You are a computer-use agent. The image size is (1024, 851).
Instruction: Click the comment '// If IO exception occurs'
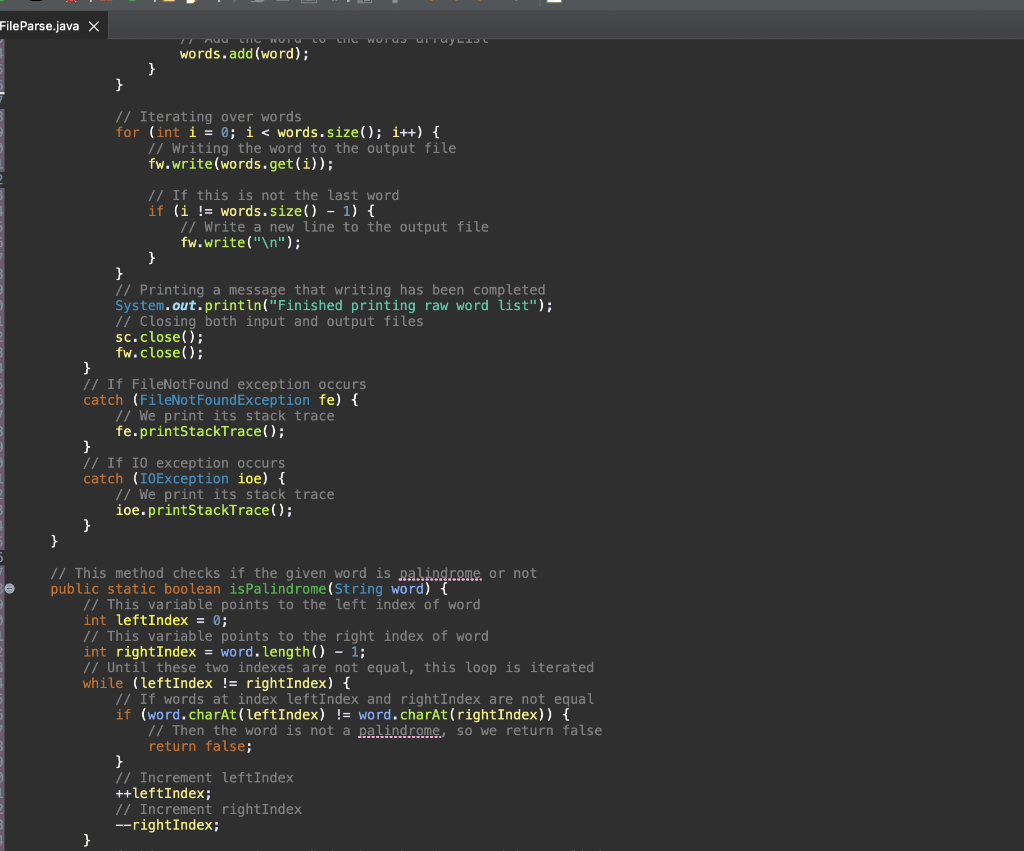tap(184, 463)
